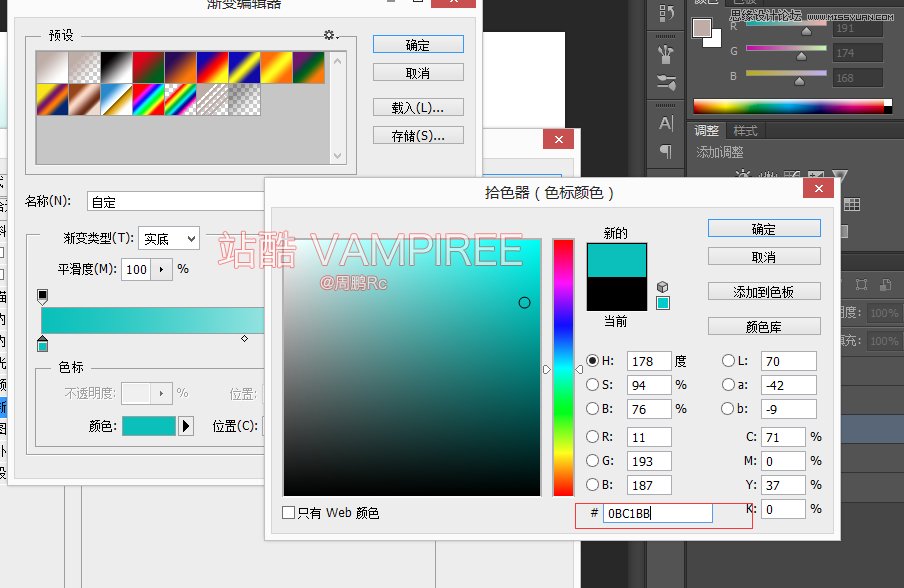Enable the 只有 Web 颜色 checkbox
The width and height of the screenshot is (904, 588).
click(x=288, y=512)
